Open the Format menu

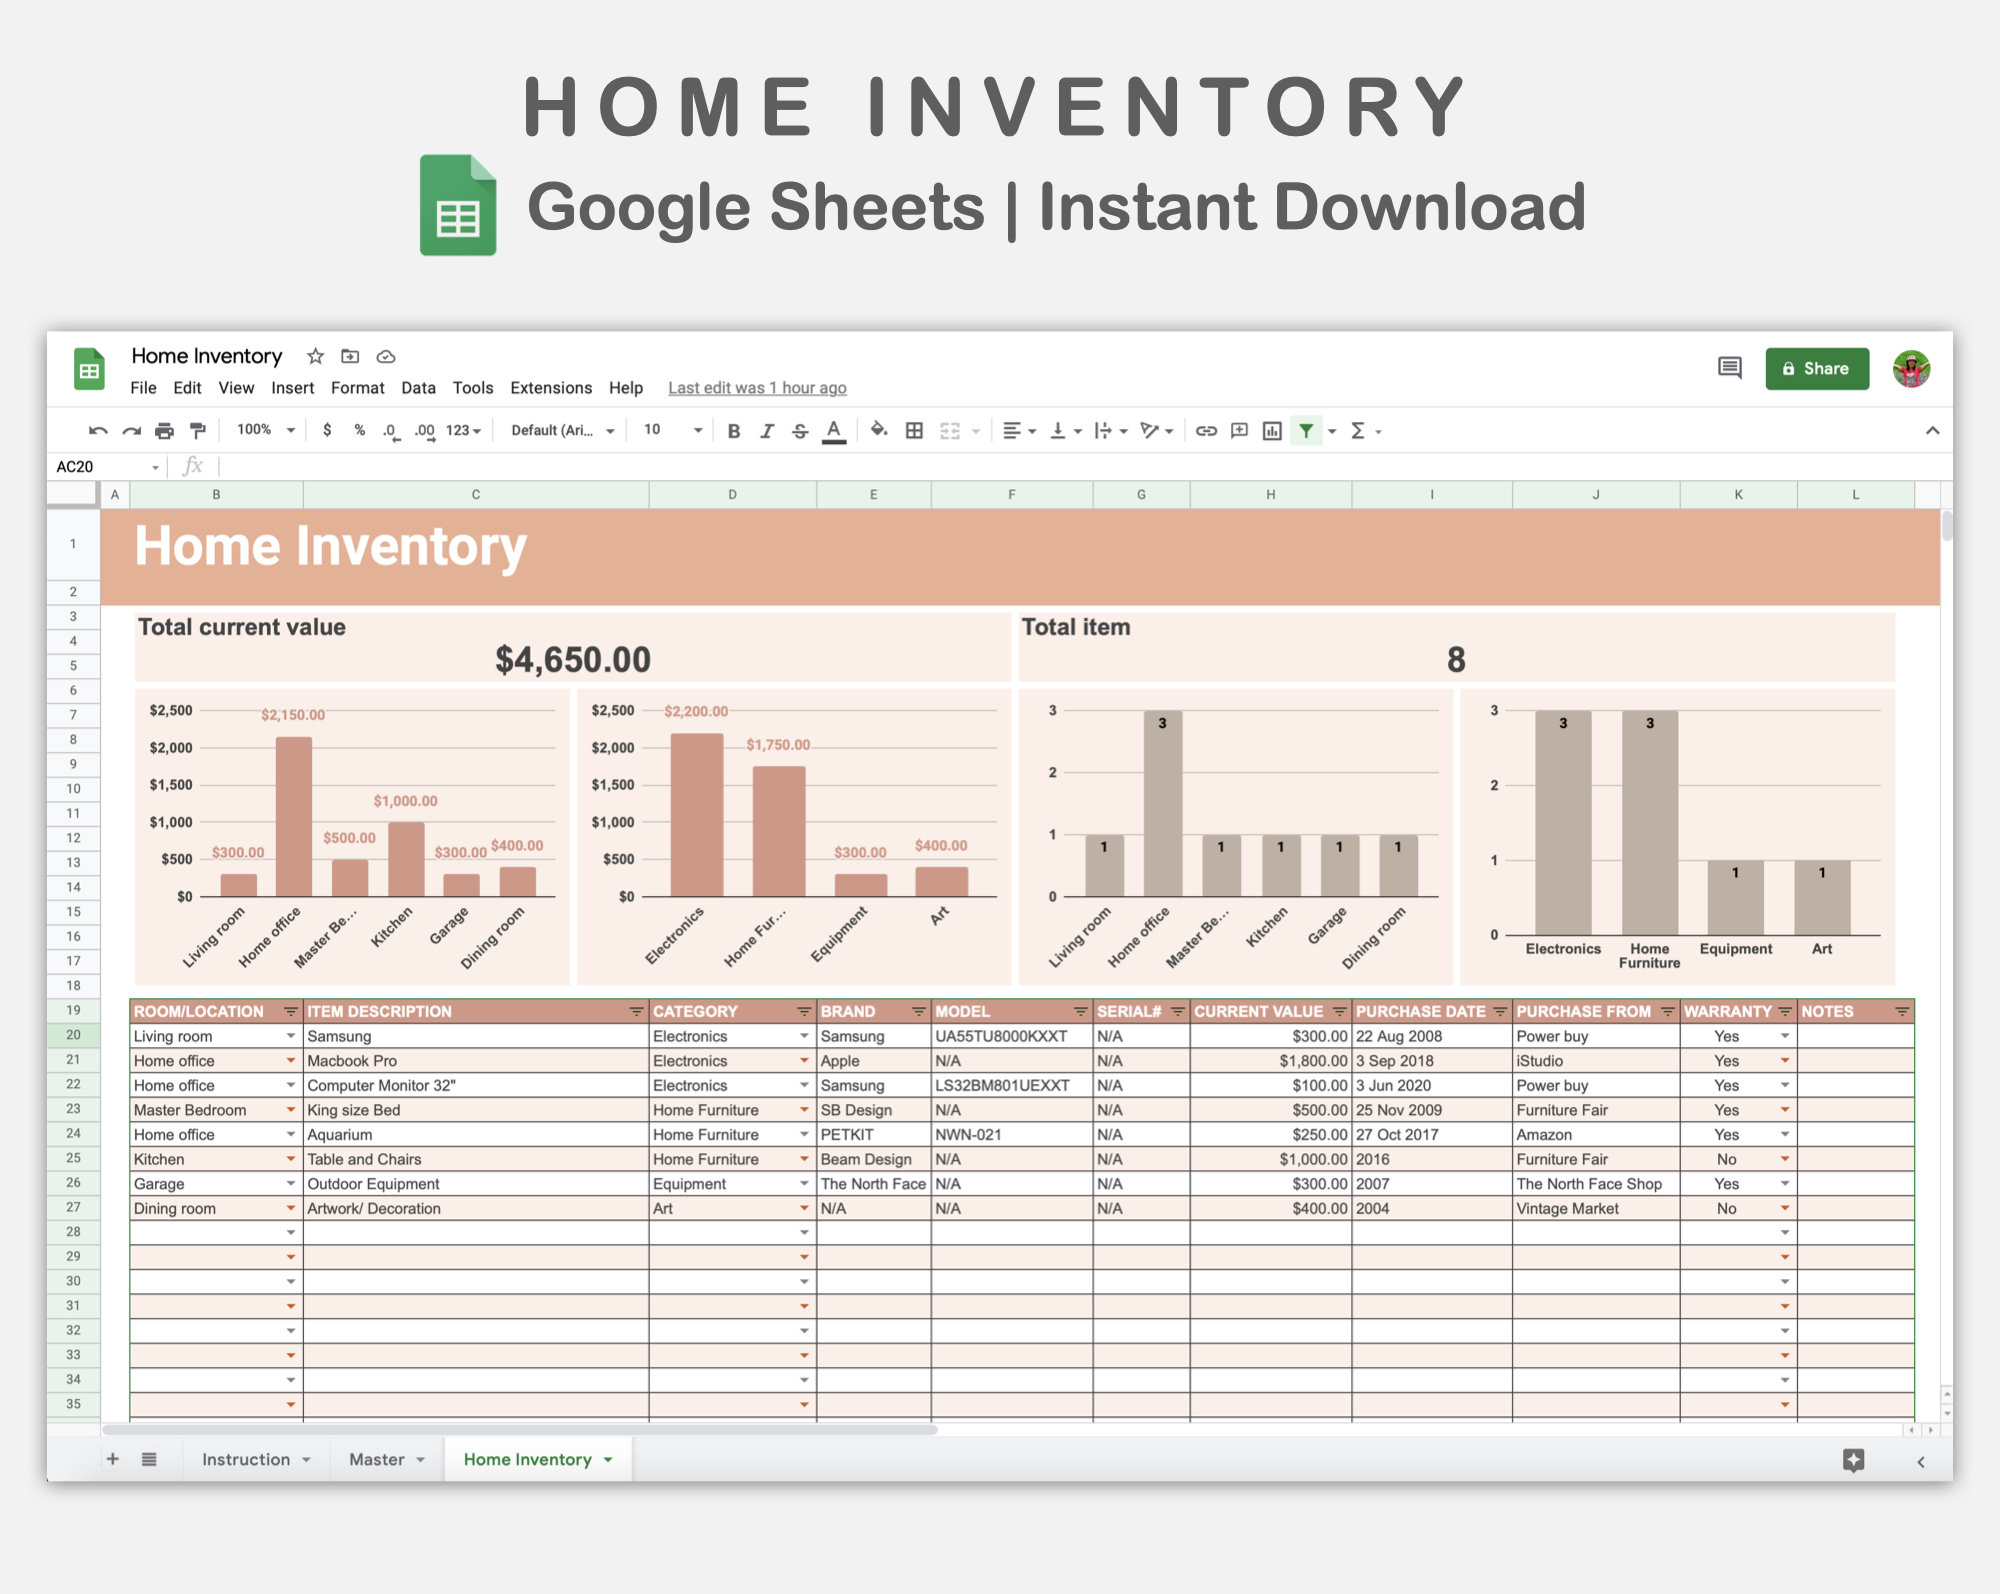tap(358, 388)
